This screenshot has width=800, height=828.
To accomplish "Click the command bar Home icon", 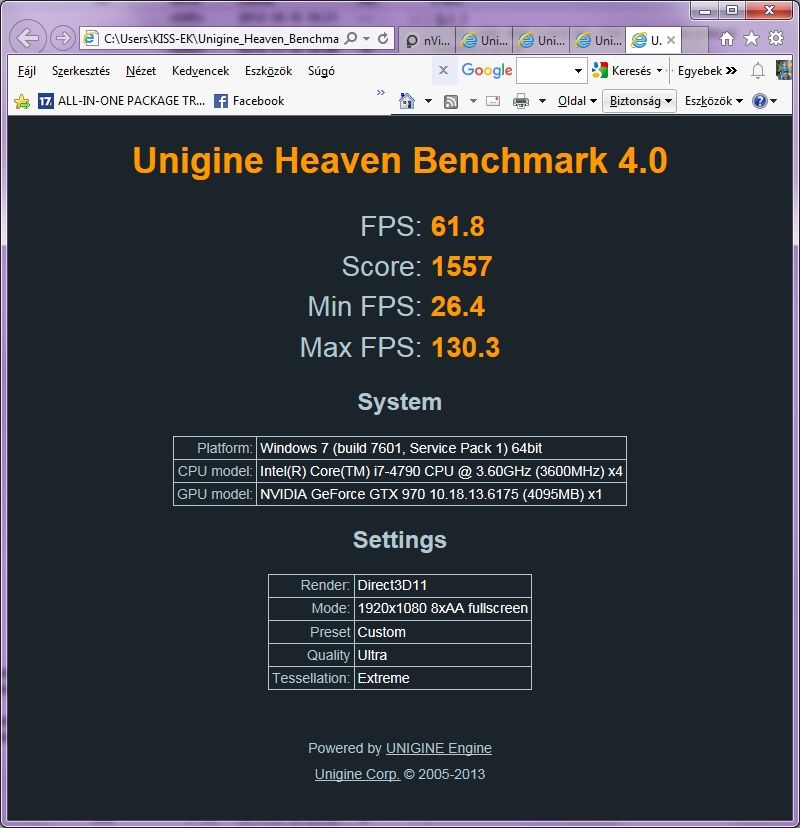I will point(407,101).
